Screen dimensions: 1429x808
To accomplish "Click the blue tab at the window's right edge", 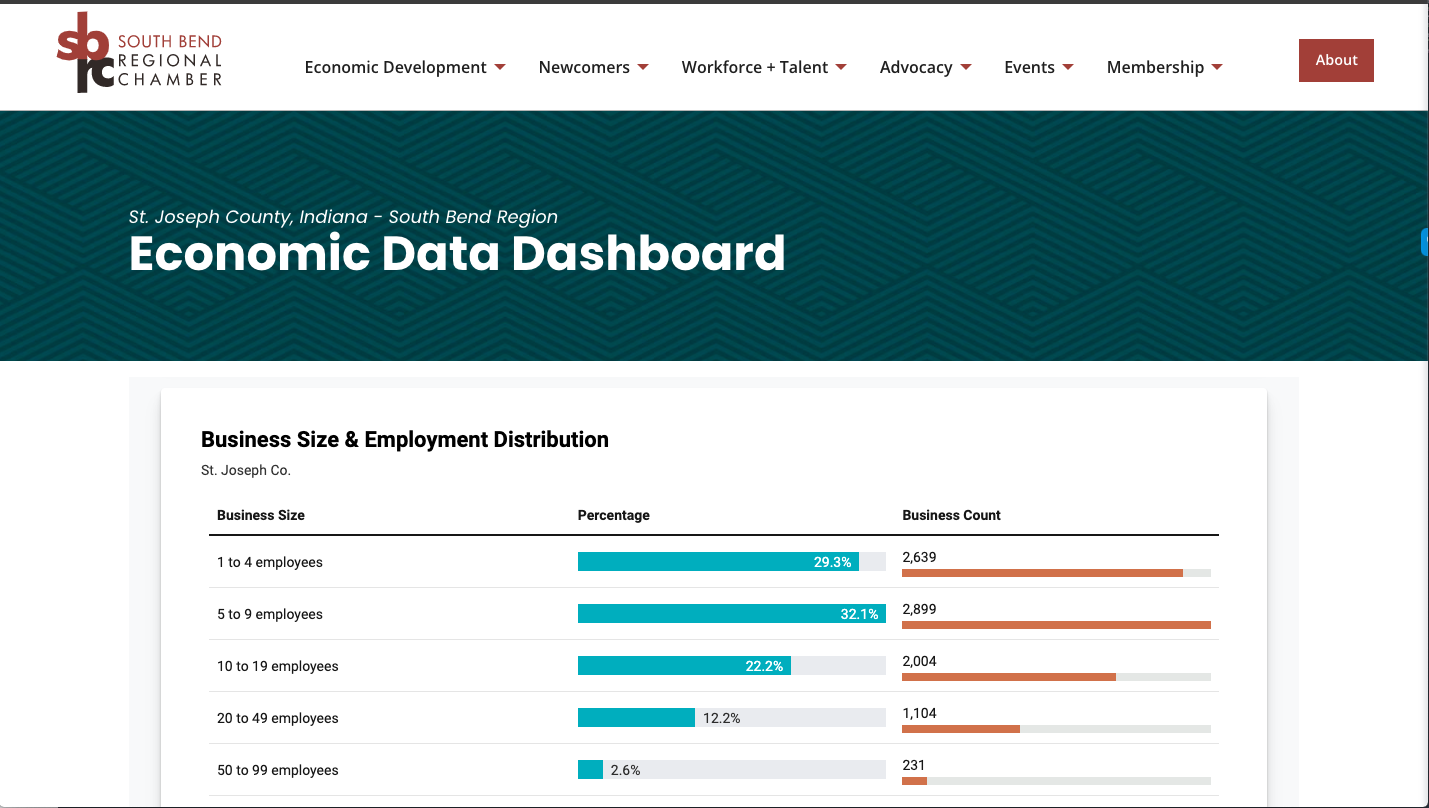I will (1425, 242).
